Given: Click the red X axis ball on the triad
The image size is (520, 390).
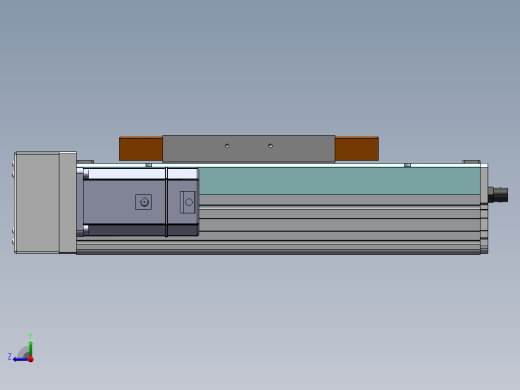Looking at the screenshot, I should [31, 359].
